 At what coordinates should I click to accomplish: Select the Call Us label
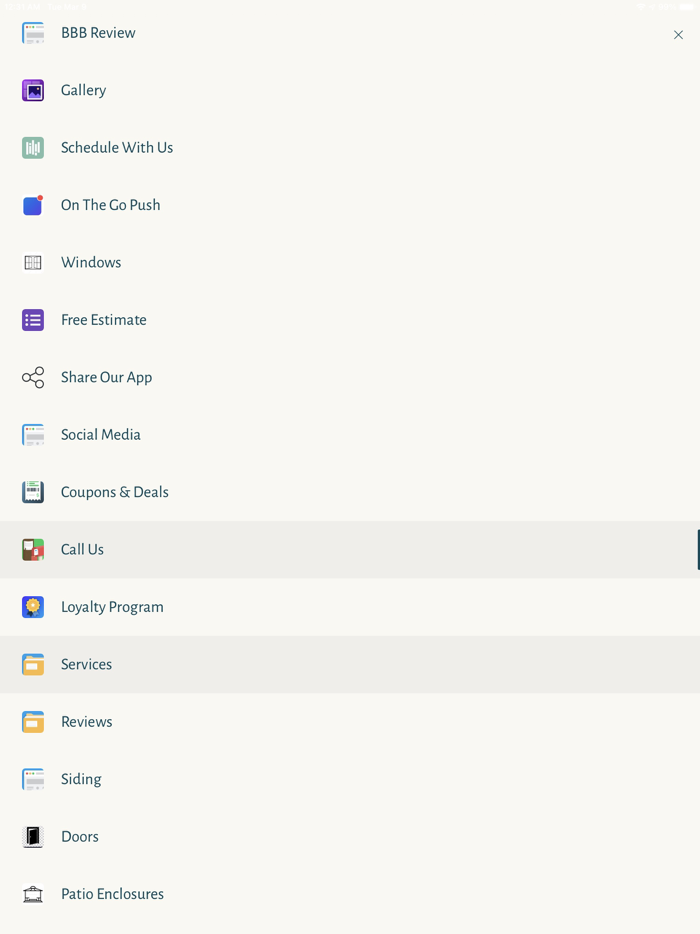(x=82, y=550)
